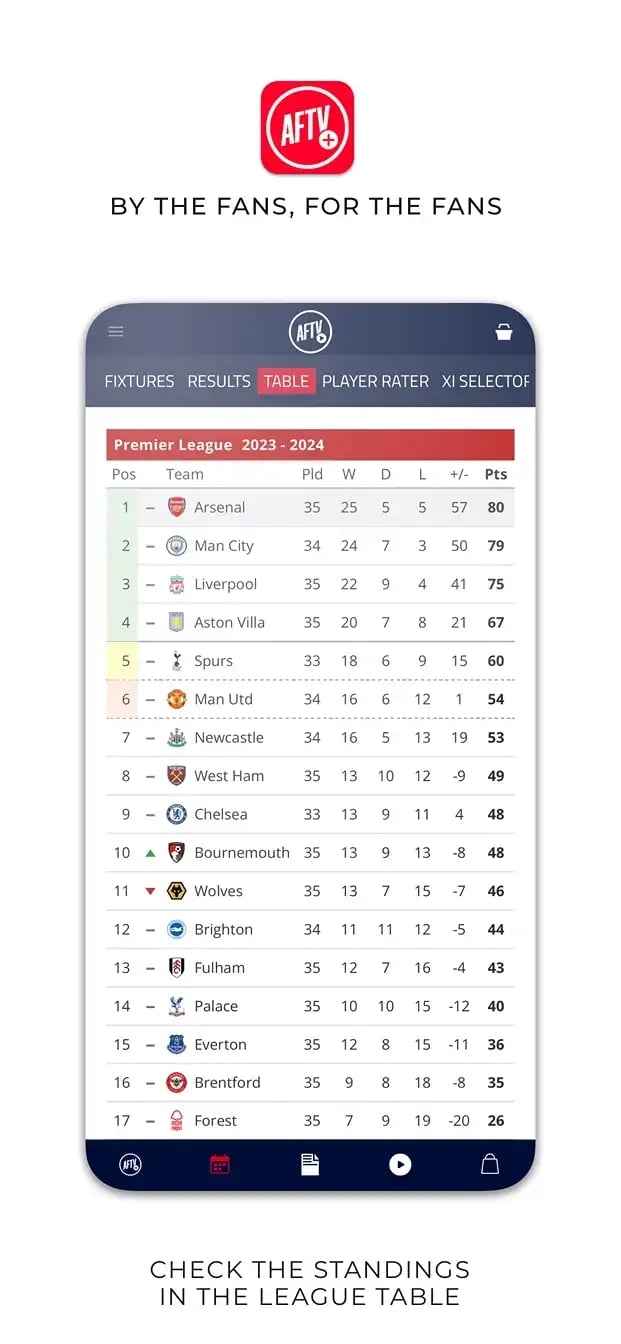The image size is (621, 1344).
Task: Select the Liverpool row in the table
Action: (x=310, y=584)
